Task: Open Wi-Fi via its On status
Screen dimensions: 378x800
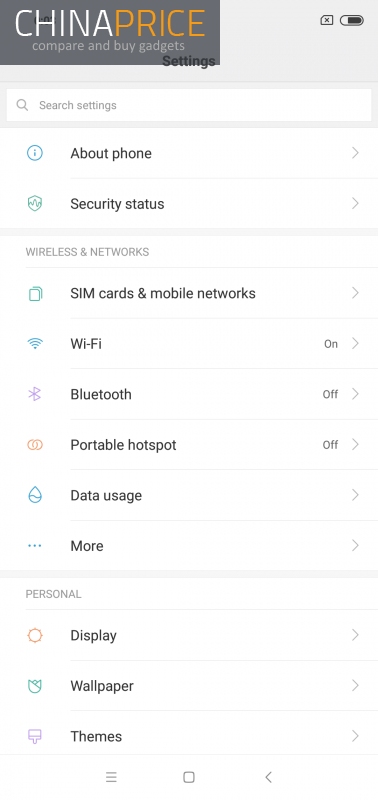Action: [x=331, y=344]
